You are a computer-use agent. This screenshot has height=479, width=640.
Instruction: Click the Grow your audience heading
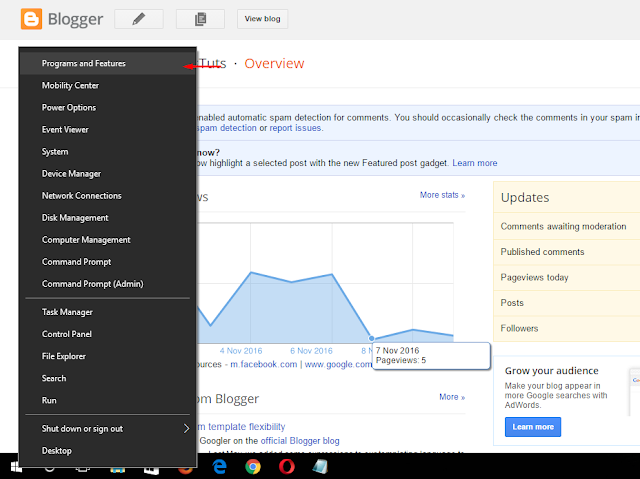pos(551,371)
